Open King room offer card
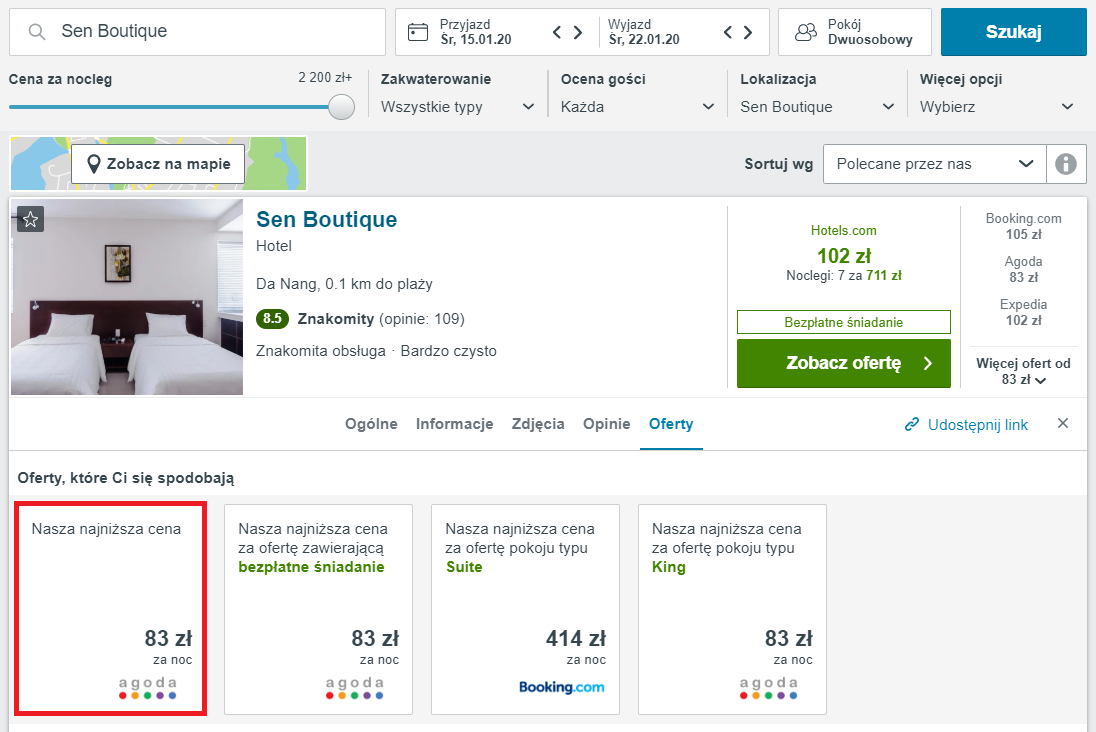 (x=733, y=609)
